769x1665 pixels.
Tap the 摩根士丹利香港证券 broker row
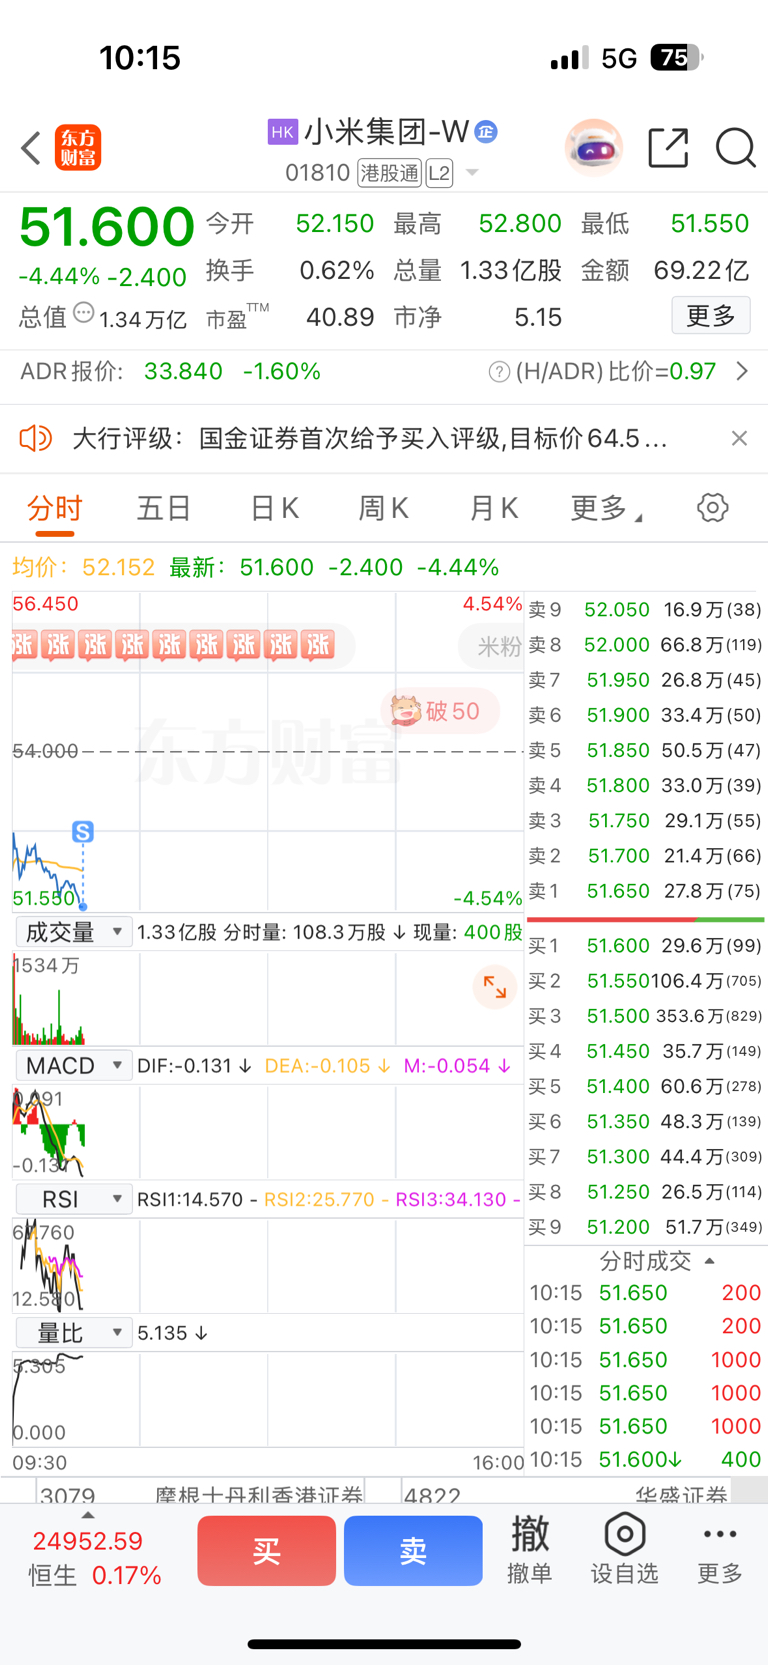tap(200, 1494)
